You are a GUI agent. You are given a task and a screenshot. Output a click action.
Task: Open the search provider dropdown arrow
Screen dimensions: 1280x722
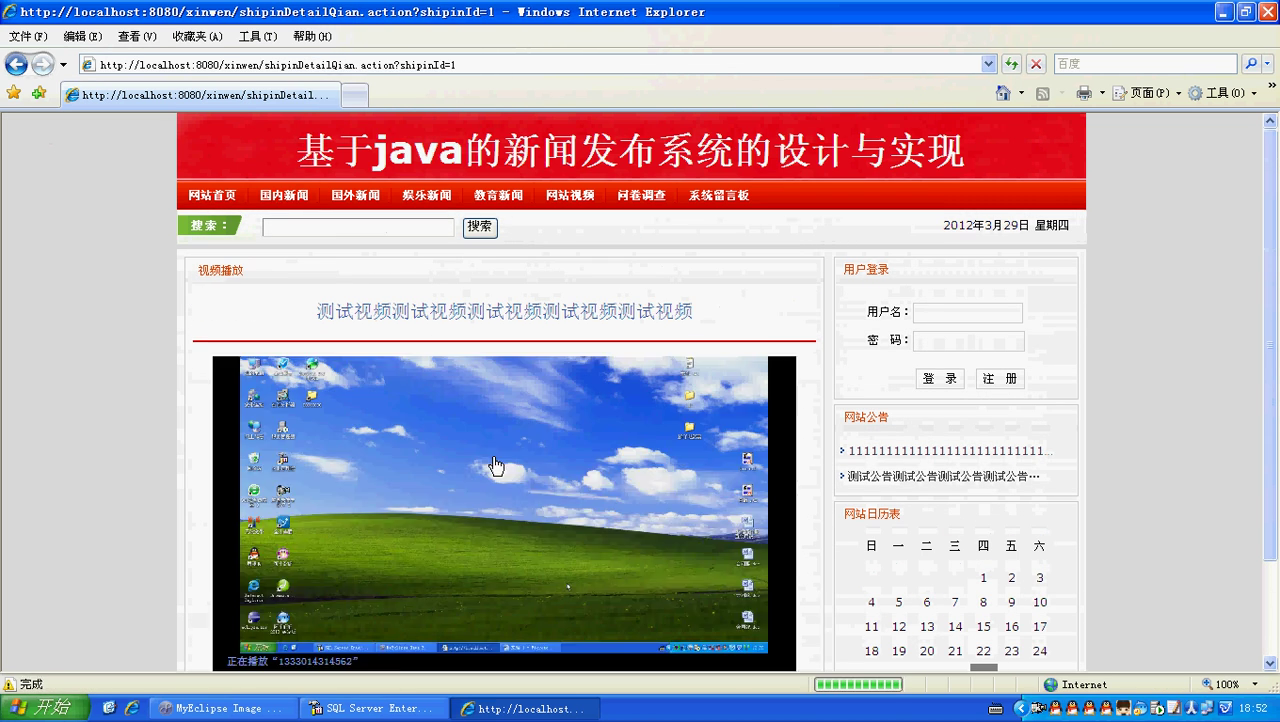[1268, 64]
